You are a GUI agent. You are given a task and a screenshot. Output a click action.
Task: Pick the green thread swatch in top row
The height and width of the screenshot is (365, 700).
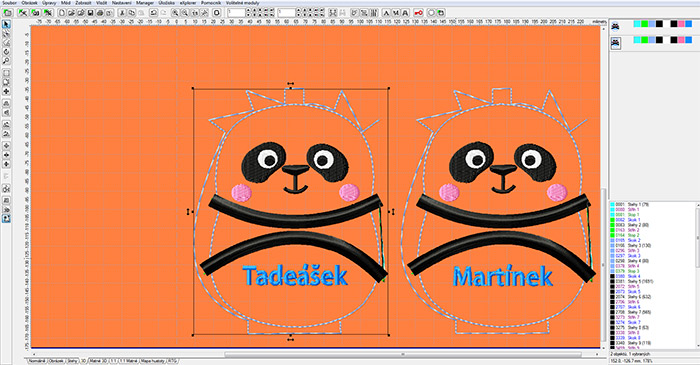(644, 24)
